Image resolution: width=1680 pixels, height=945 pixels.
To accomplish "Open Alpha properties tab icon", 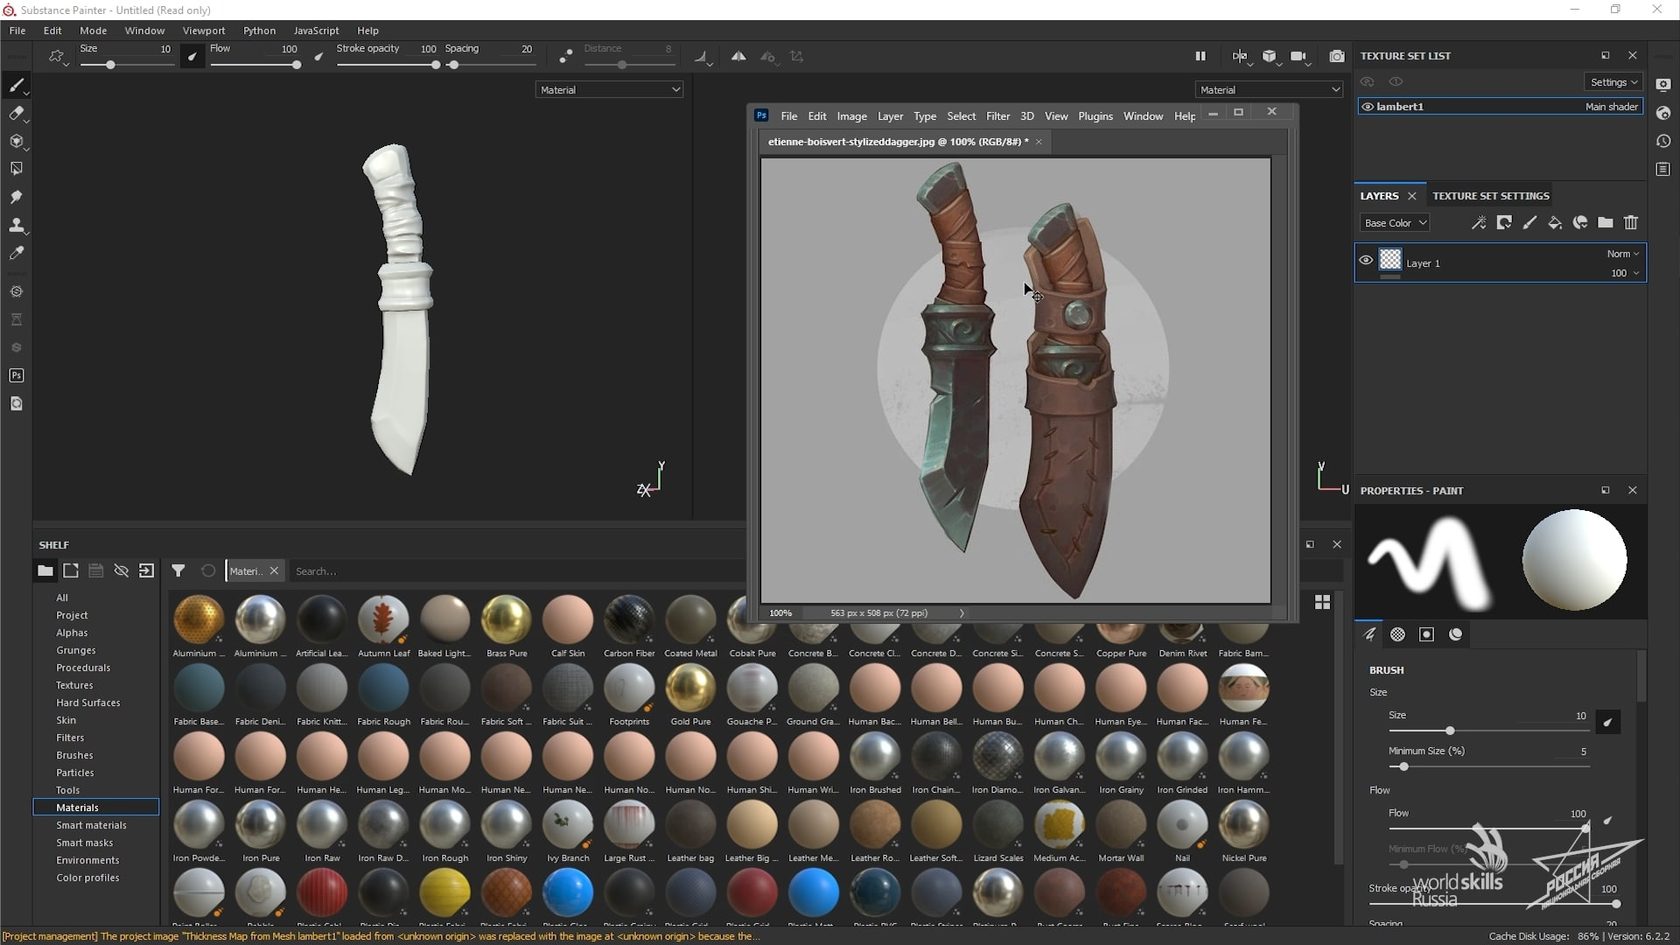I will 1398,634.
